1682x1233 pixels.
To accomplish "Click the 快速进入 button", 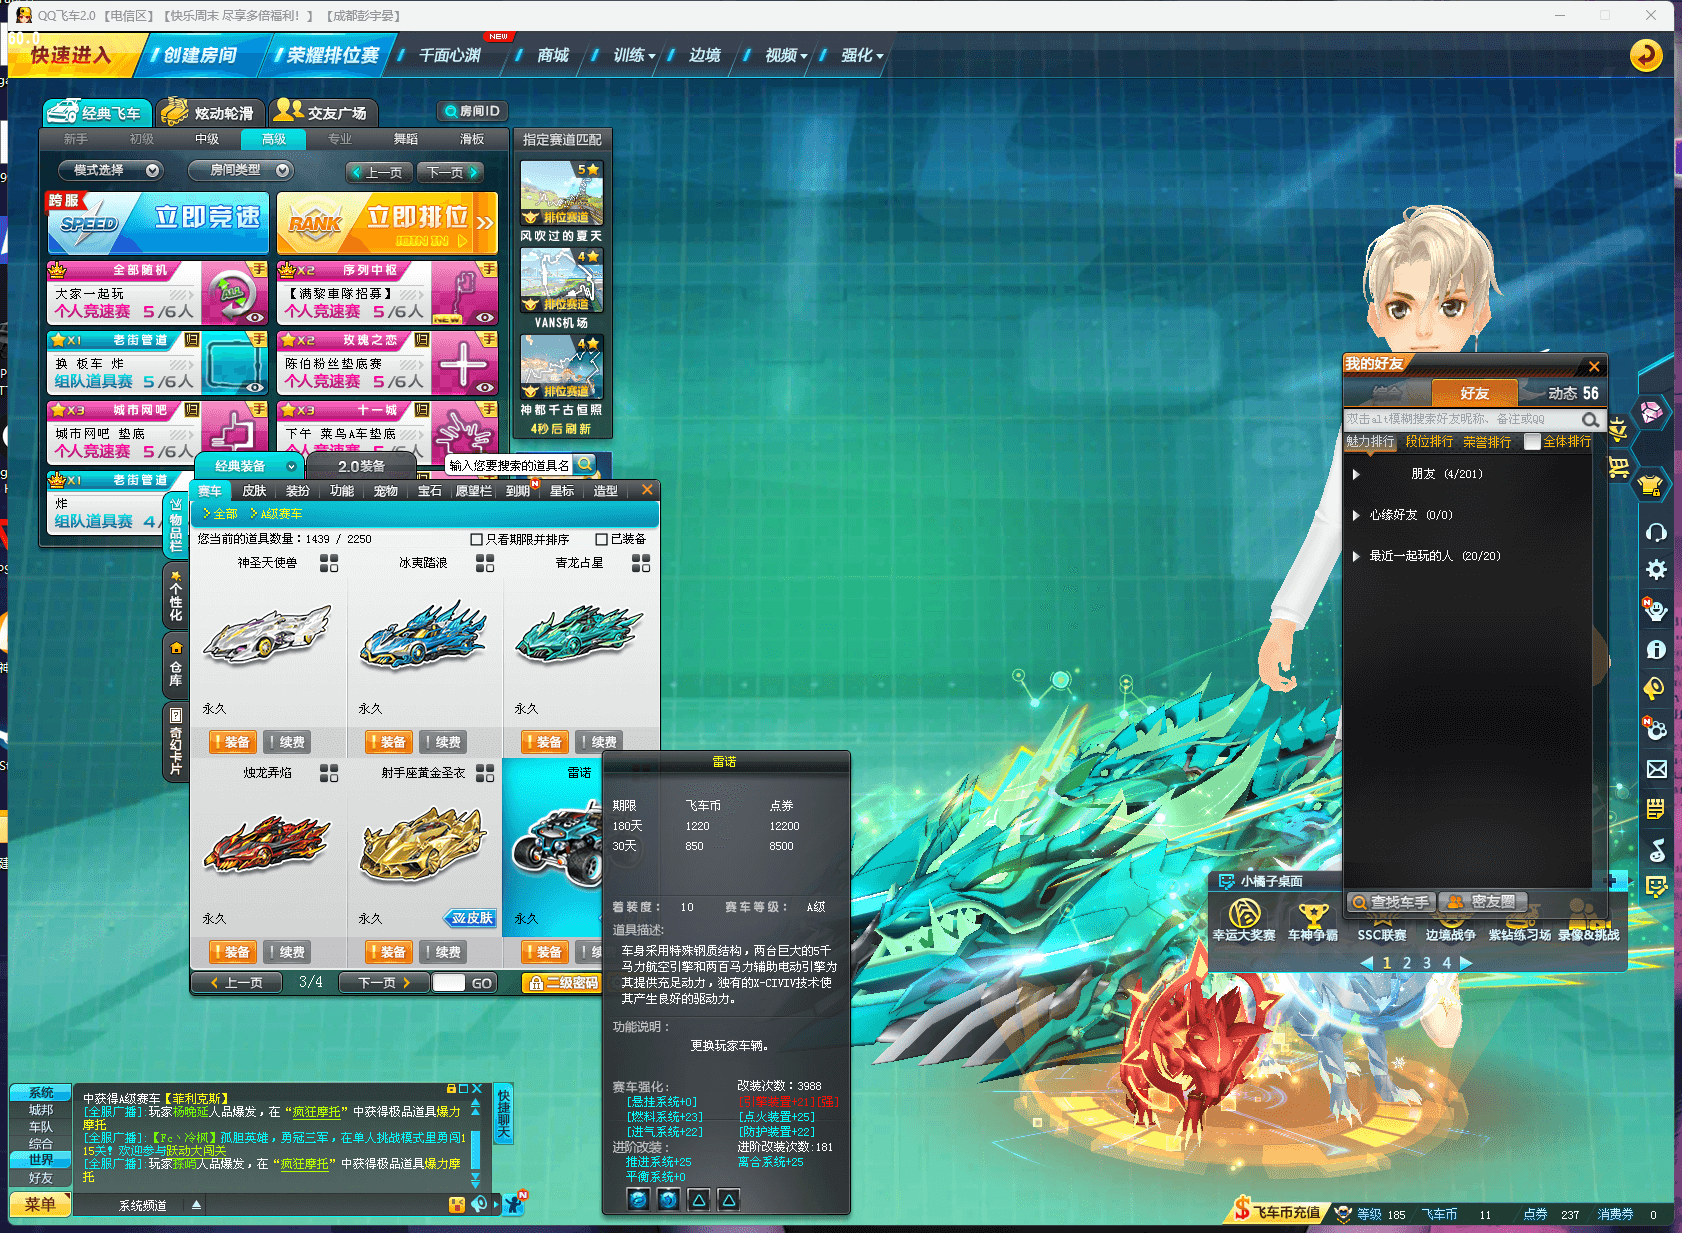I will pos(70,55).
